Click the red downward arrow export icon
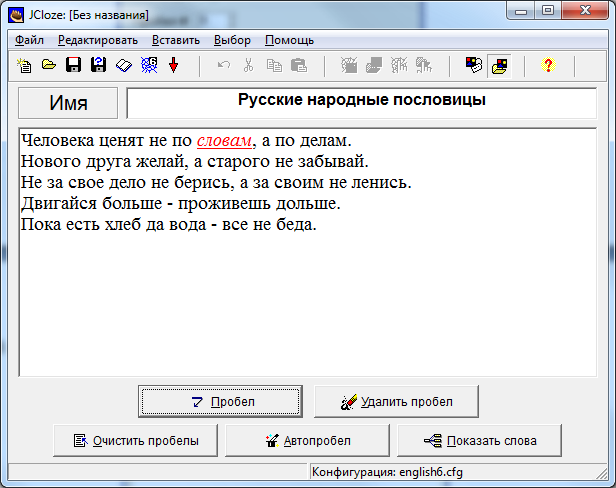Image resolution: width=616 pixels, height=488 pixels. click(173, 65)
